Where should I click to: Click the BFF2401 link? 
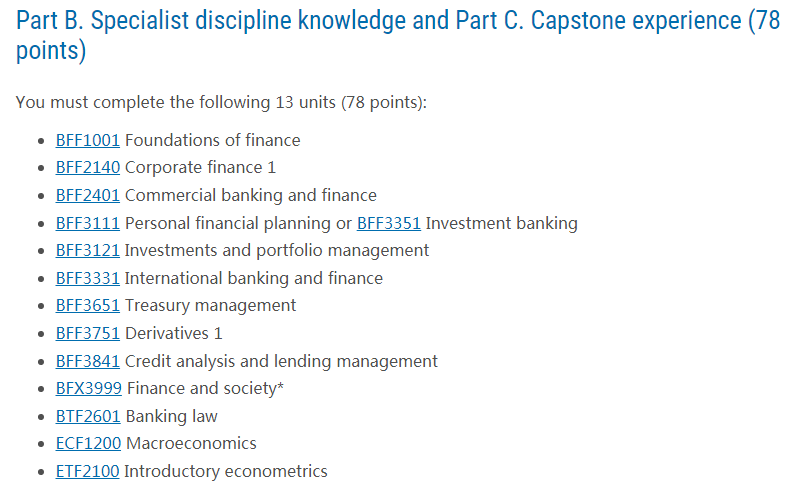(87, 195)
